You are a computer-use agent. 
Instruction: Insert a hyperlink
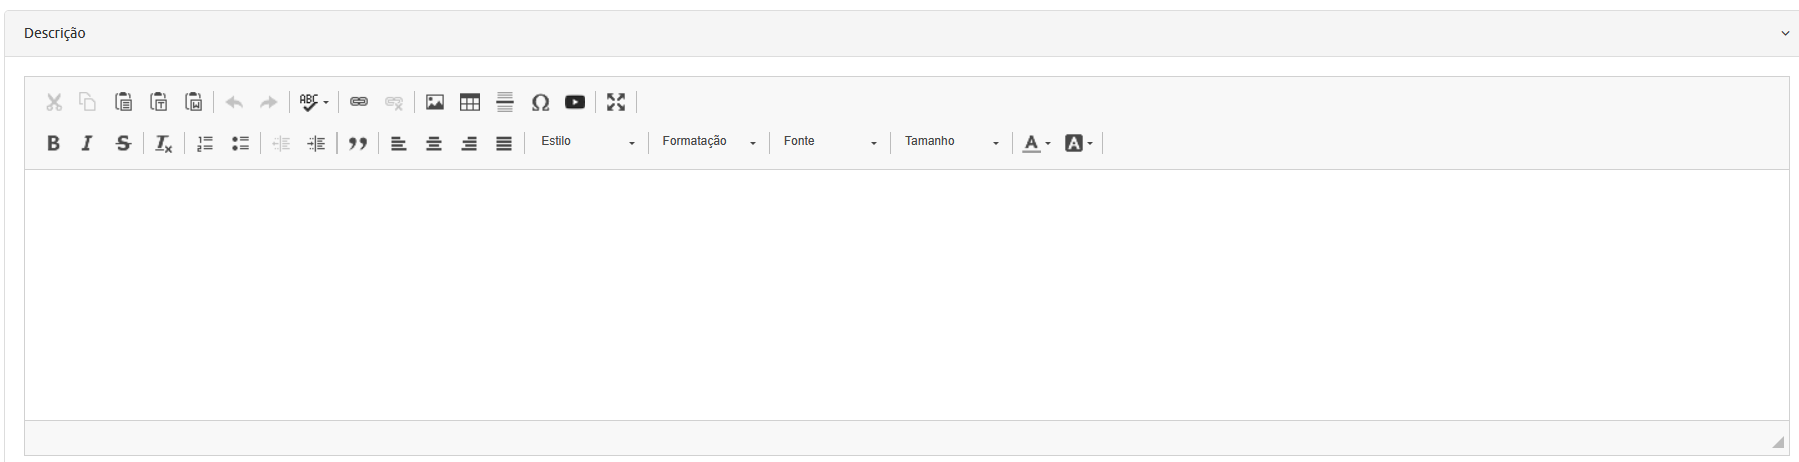coord(359,102)
